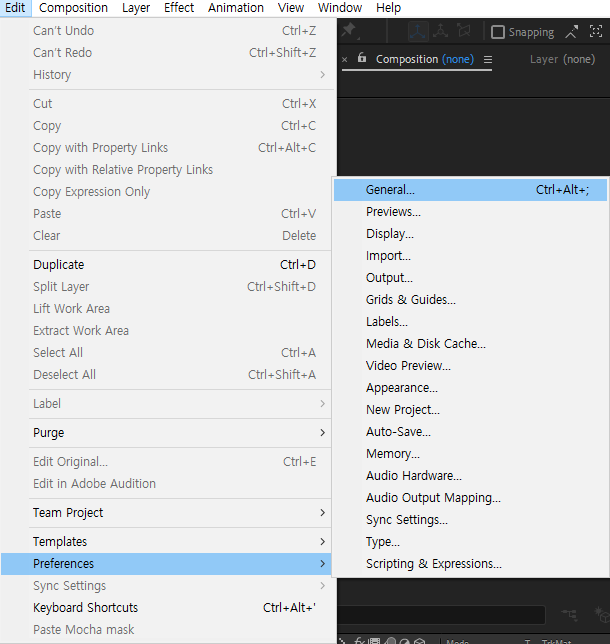
Task: Open Video Preview... preferences
Action: [x=470, y=366]
